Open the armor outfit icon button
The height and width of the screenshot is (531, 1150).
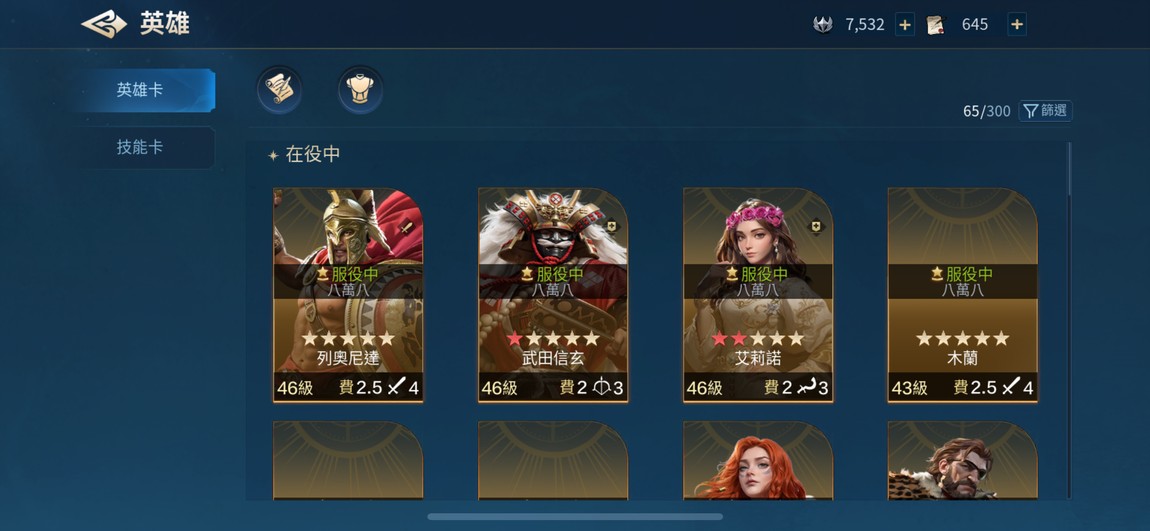click(x=360, y=89)
